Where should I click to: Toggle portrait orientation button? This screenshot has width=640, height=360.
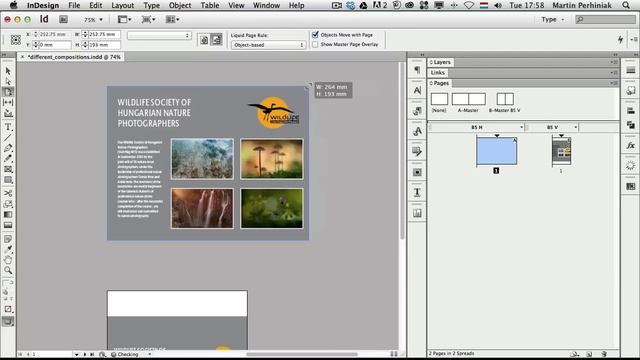[x=204, y=40]
